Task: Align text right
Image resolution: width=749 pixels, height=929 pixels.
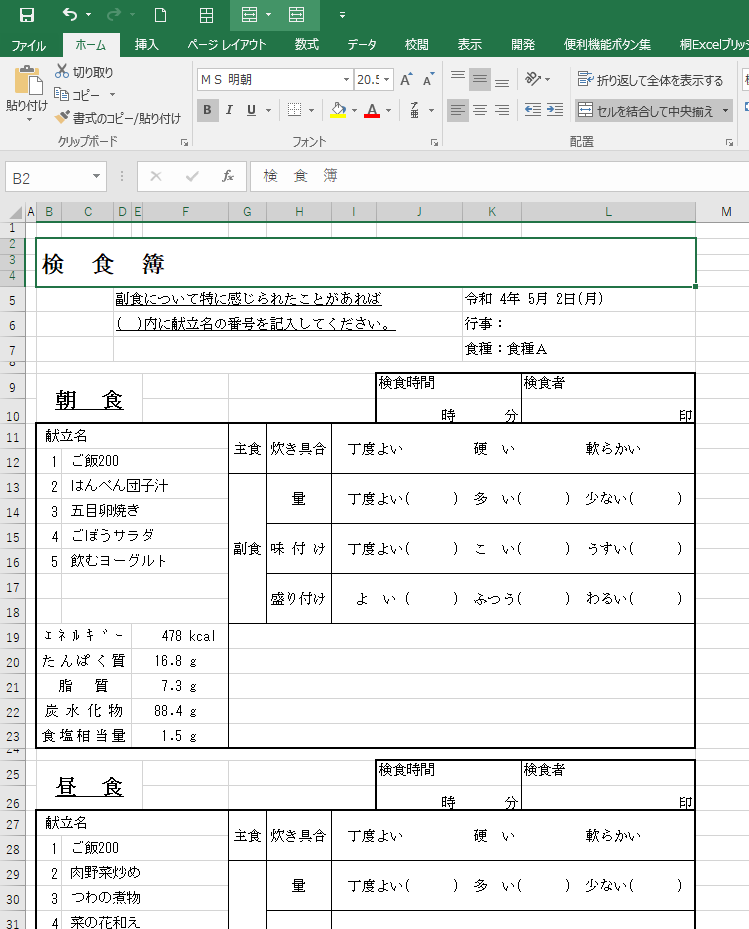Action: coord(502,110)
